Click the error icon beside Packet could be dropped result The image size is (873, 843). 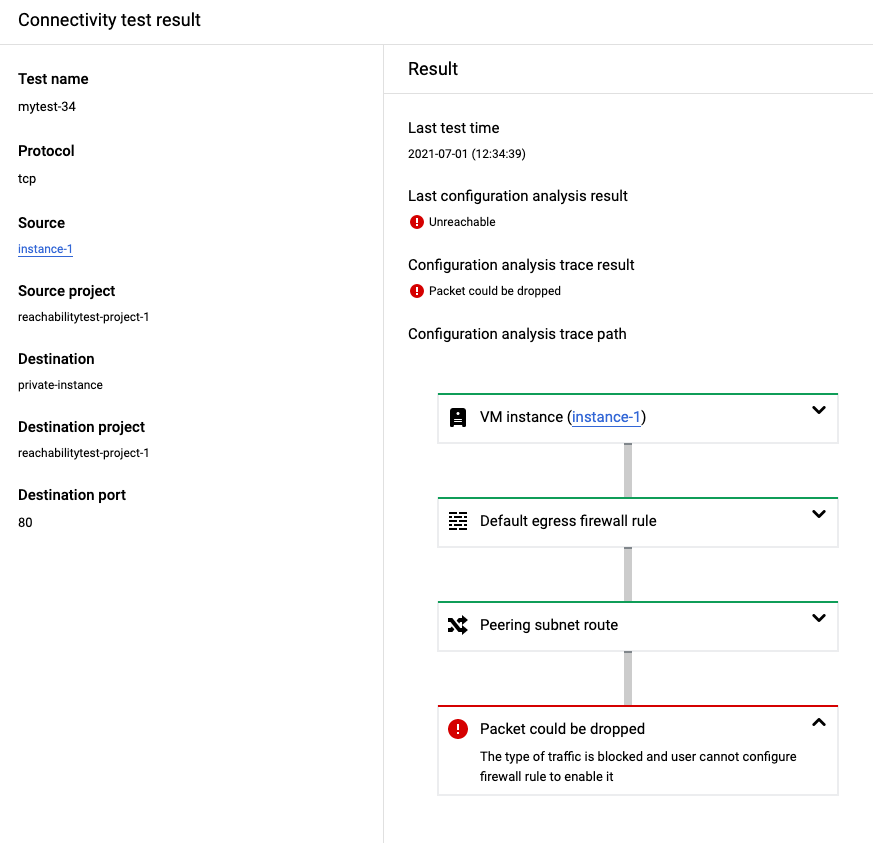click(x=417, y=290)
